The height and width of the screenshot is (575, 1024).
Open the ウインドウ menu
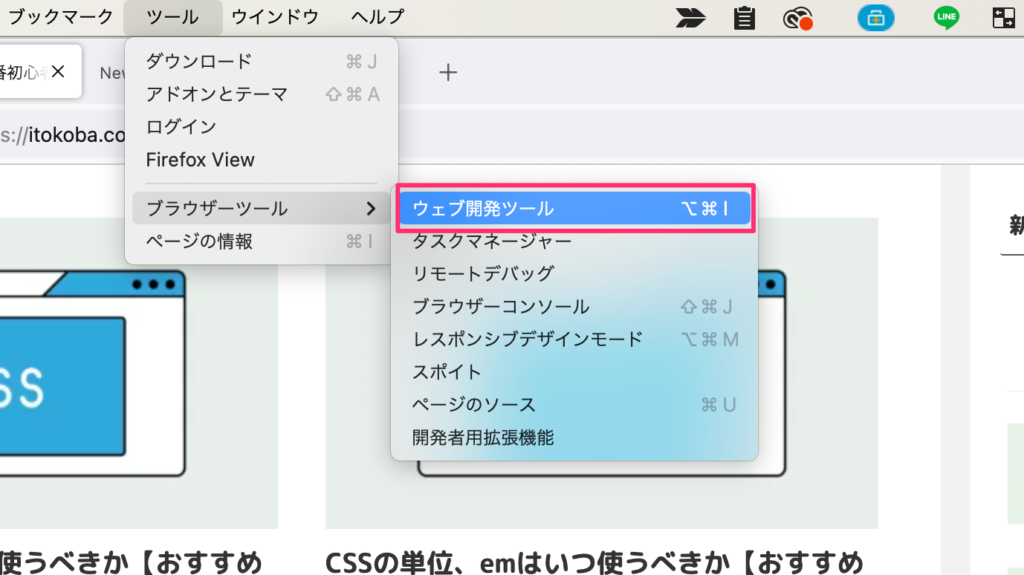275,17
